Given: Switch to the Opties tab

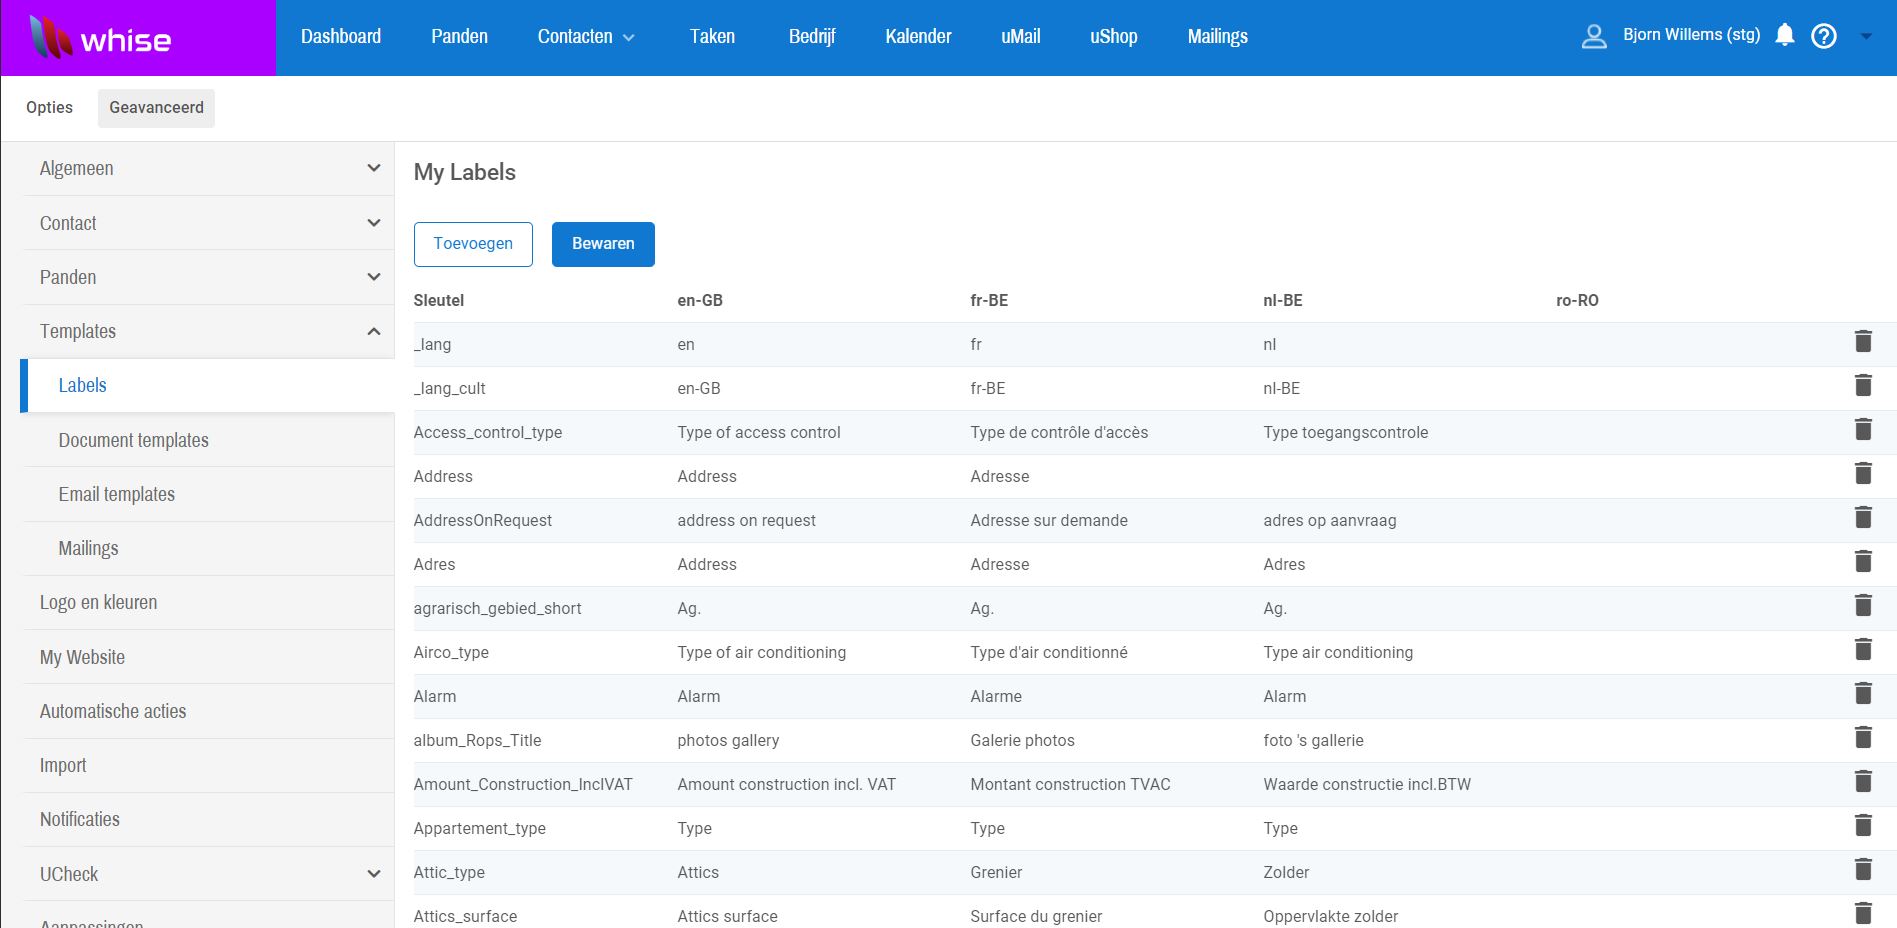Looking at the screenshot, I should coord(50,108).
